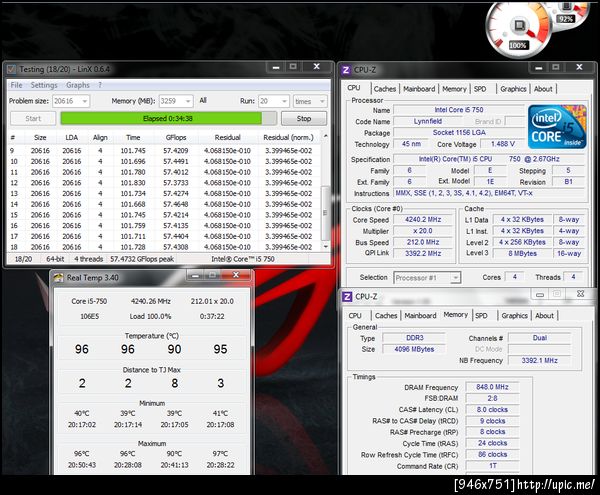Image resolution: width=600 pixels, height=495 pixels.
Task: Select the About tab in lower CPU-Z window
Action: click(x=544, y=316)
